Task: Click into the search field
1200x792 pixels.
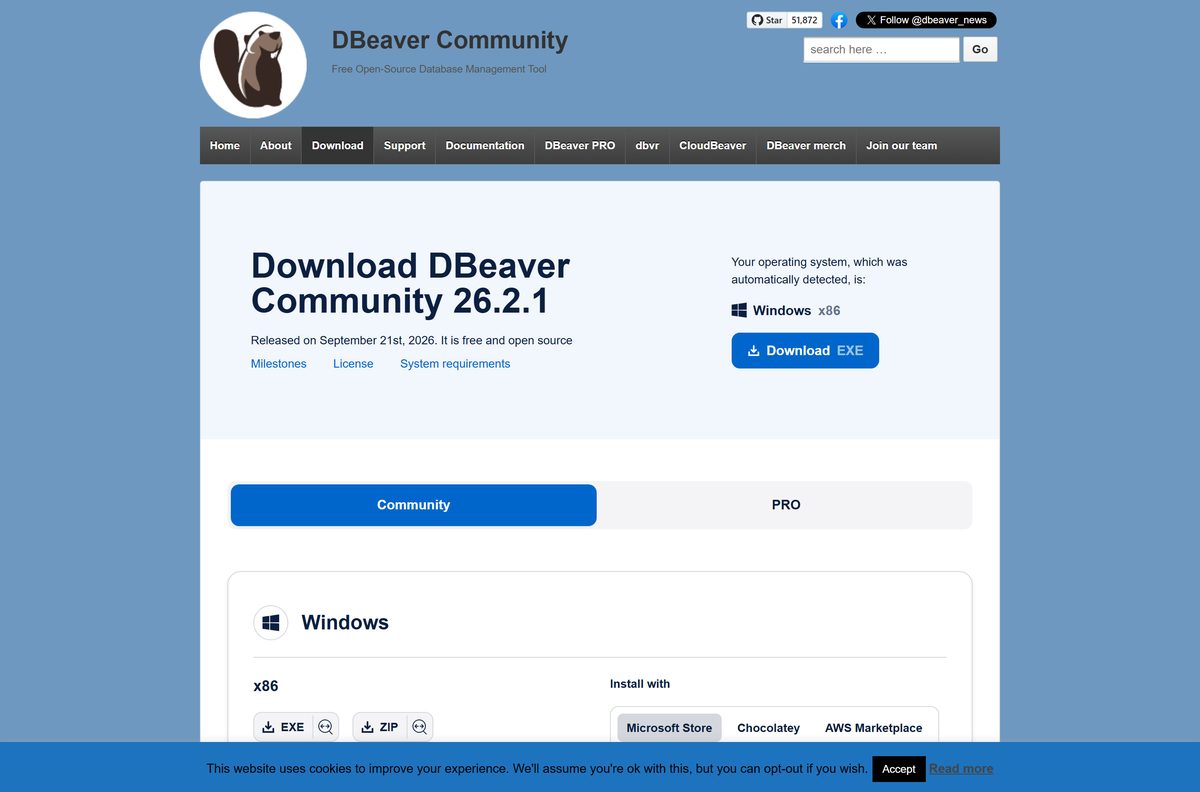Action: (881, 49)
